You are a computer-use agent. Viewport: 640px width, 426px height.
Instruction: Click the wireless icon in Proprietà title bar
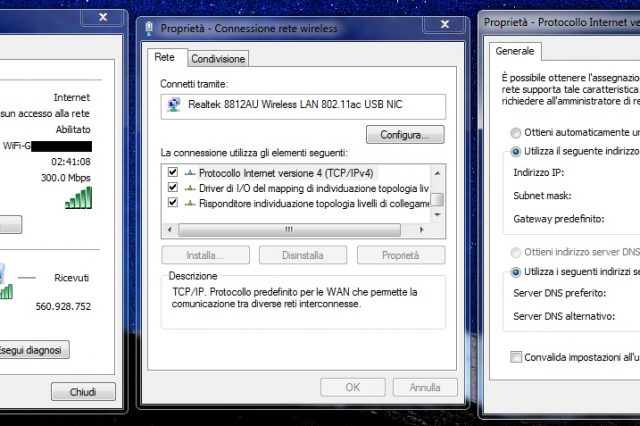pos(149,28)
